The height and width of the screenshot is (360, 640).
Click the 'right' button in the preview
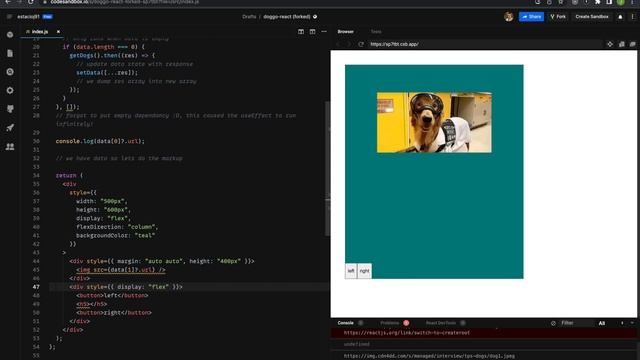tap(364, 271)
